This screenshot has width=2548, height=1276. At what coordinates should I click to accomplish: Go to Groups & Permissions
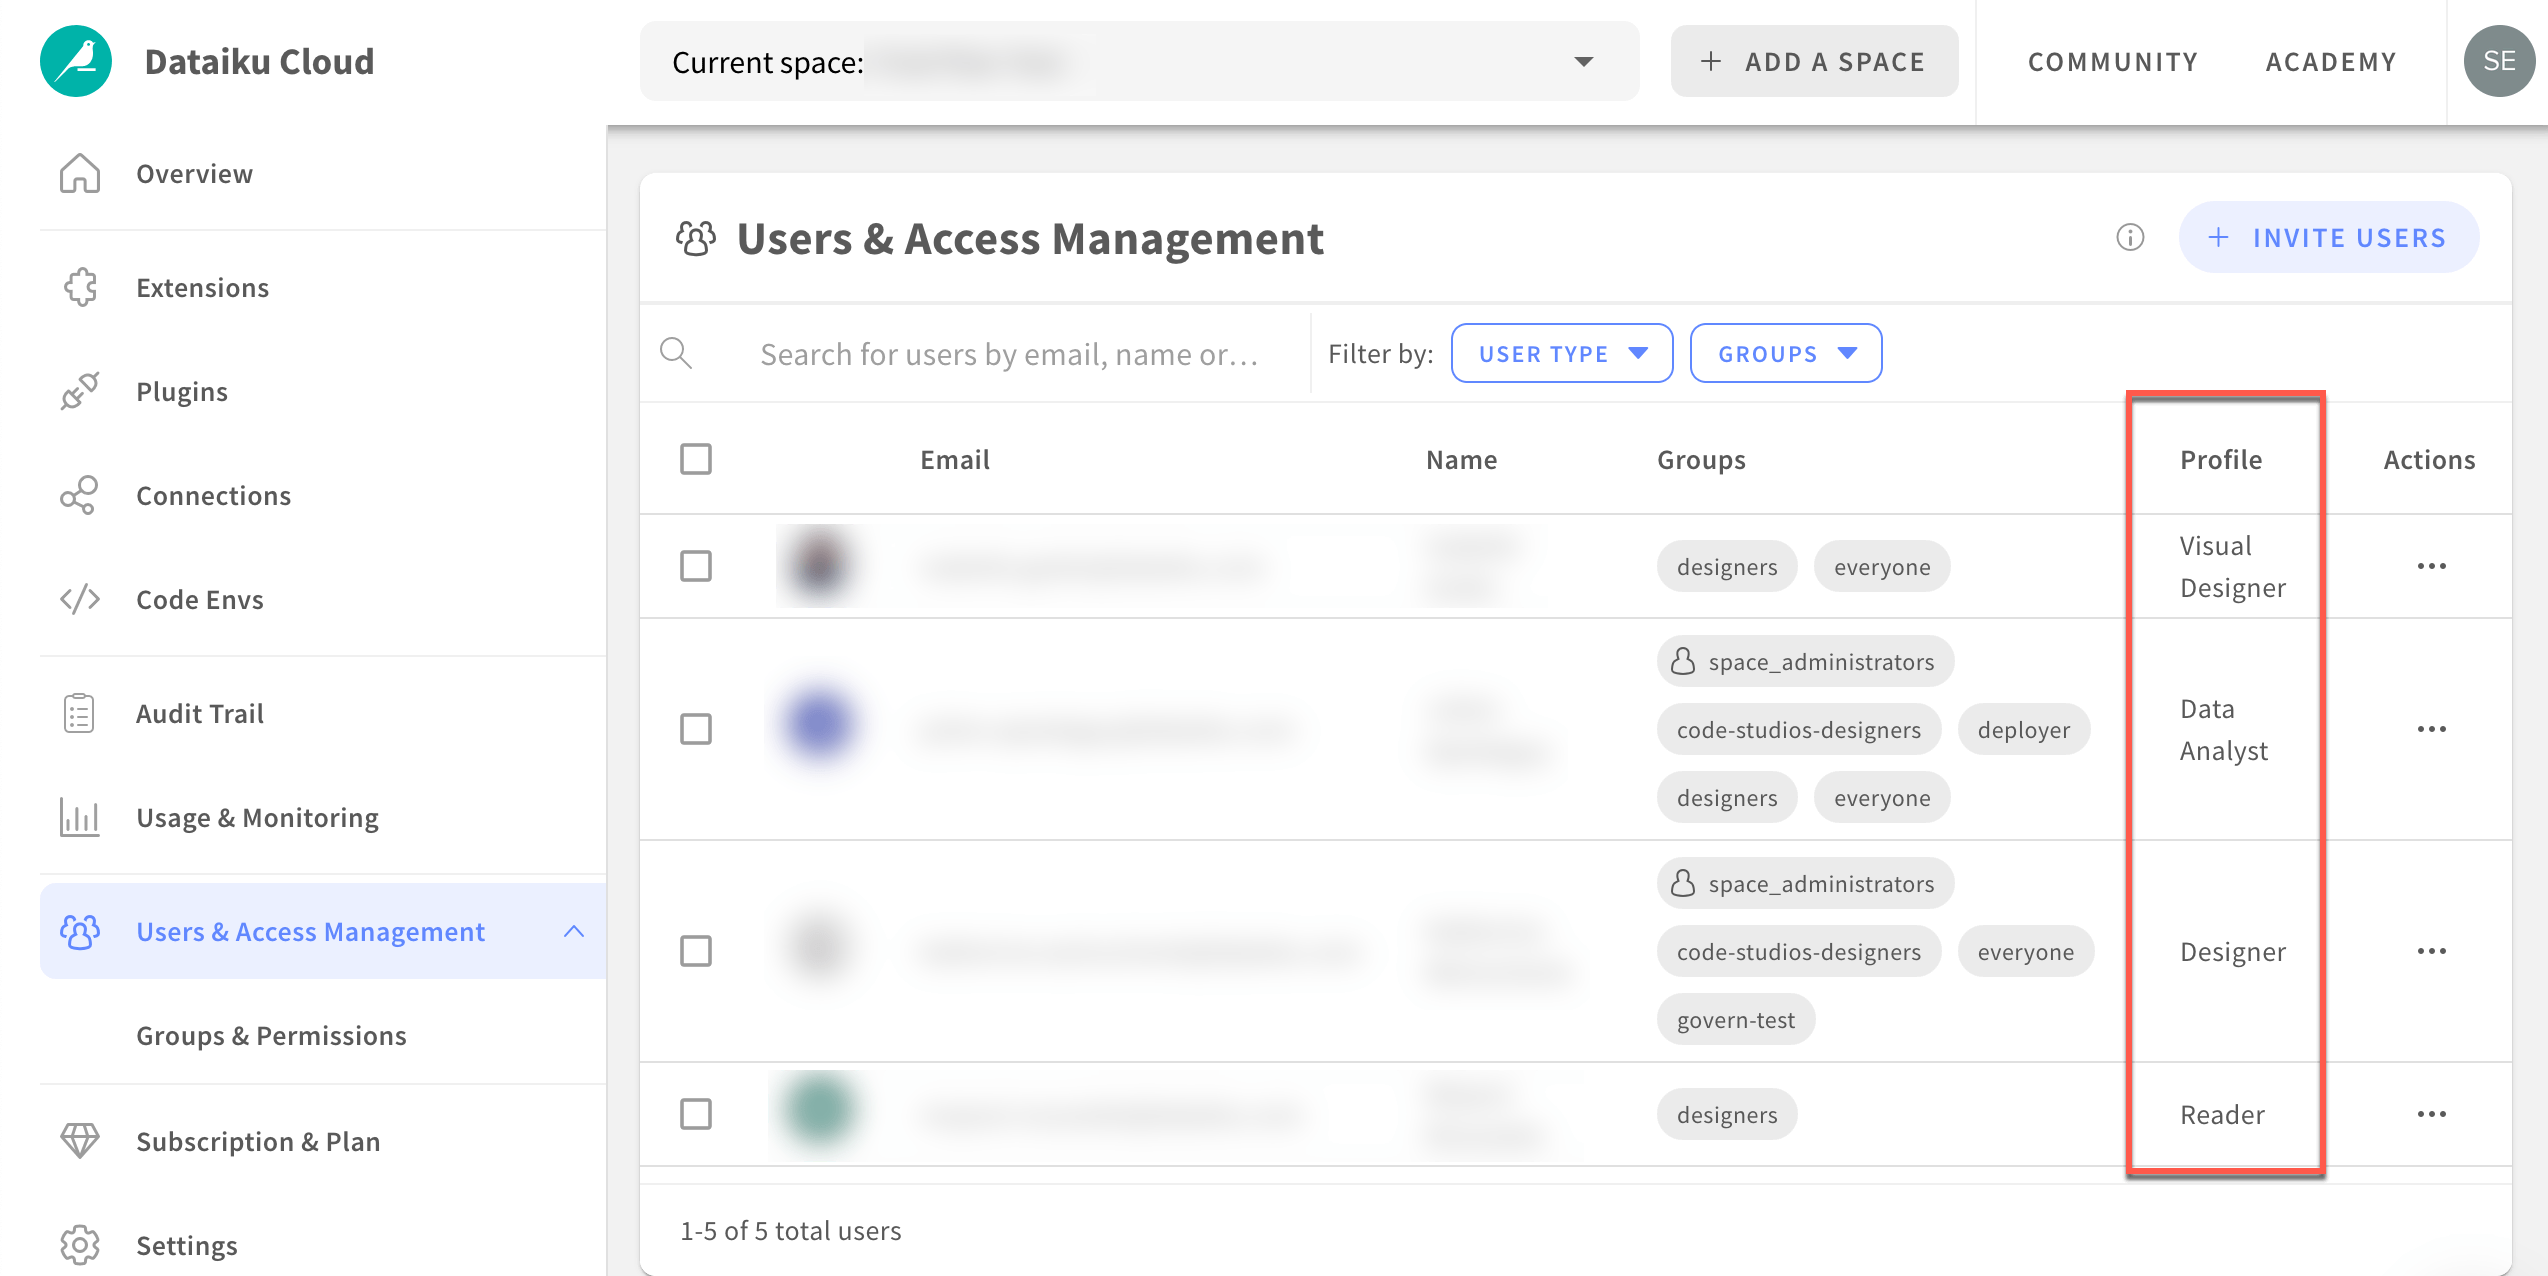coord(271,1035)
